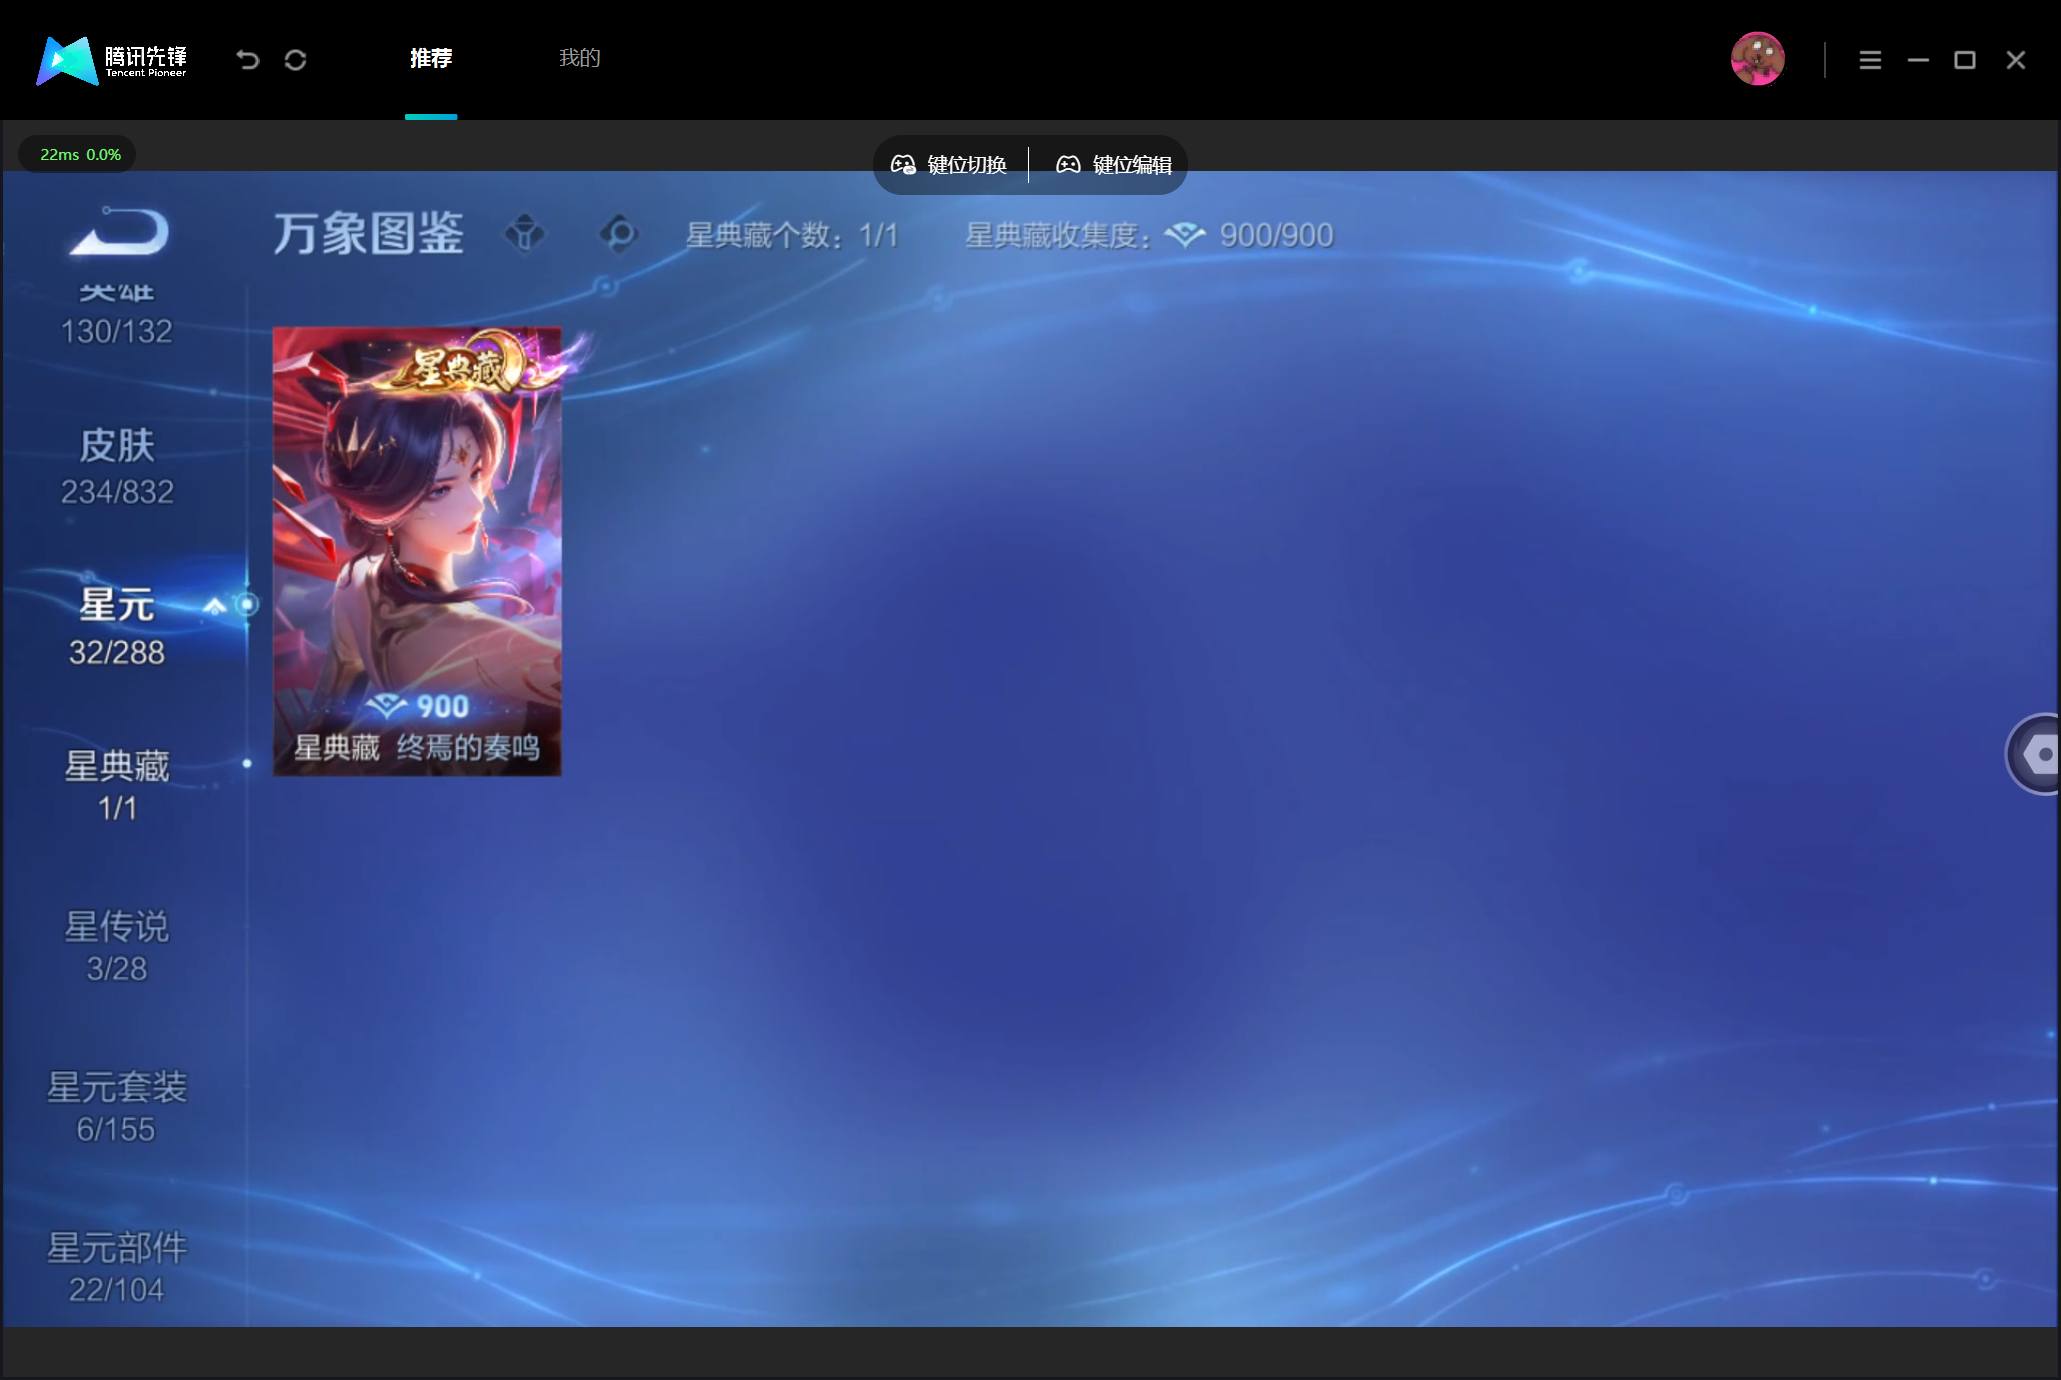Open the 终焉的奏鸣 skin card
This screenshot has width=2061, height=1380.
[x=417, y=551]
